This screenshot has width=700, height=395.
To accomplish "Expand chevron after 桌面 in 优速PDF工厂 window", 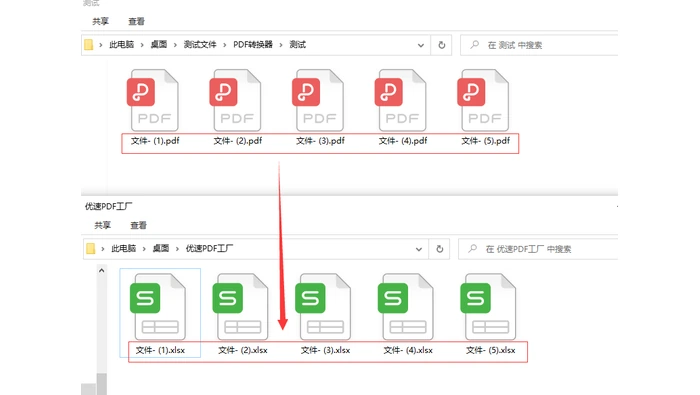I will click(x=177, y=249).
